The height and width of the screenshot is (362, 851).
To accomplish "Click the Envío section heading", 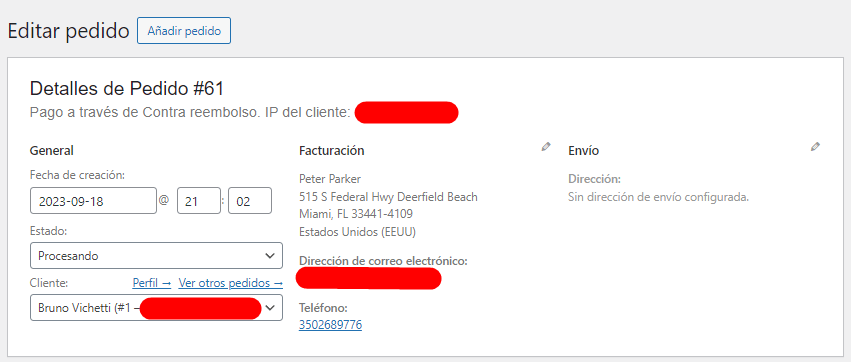I will point(583,151).
